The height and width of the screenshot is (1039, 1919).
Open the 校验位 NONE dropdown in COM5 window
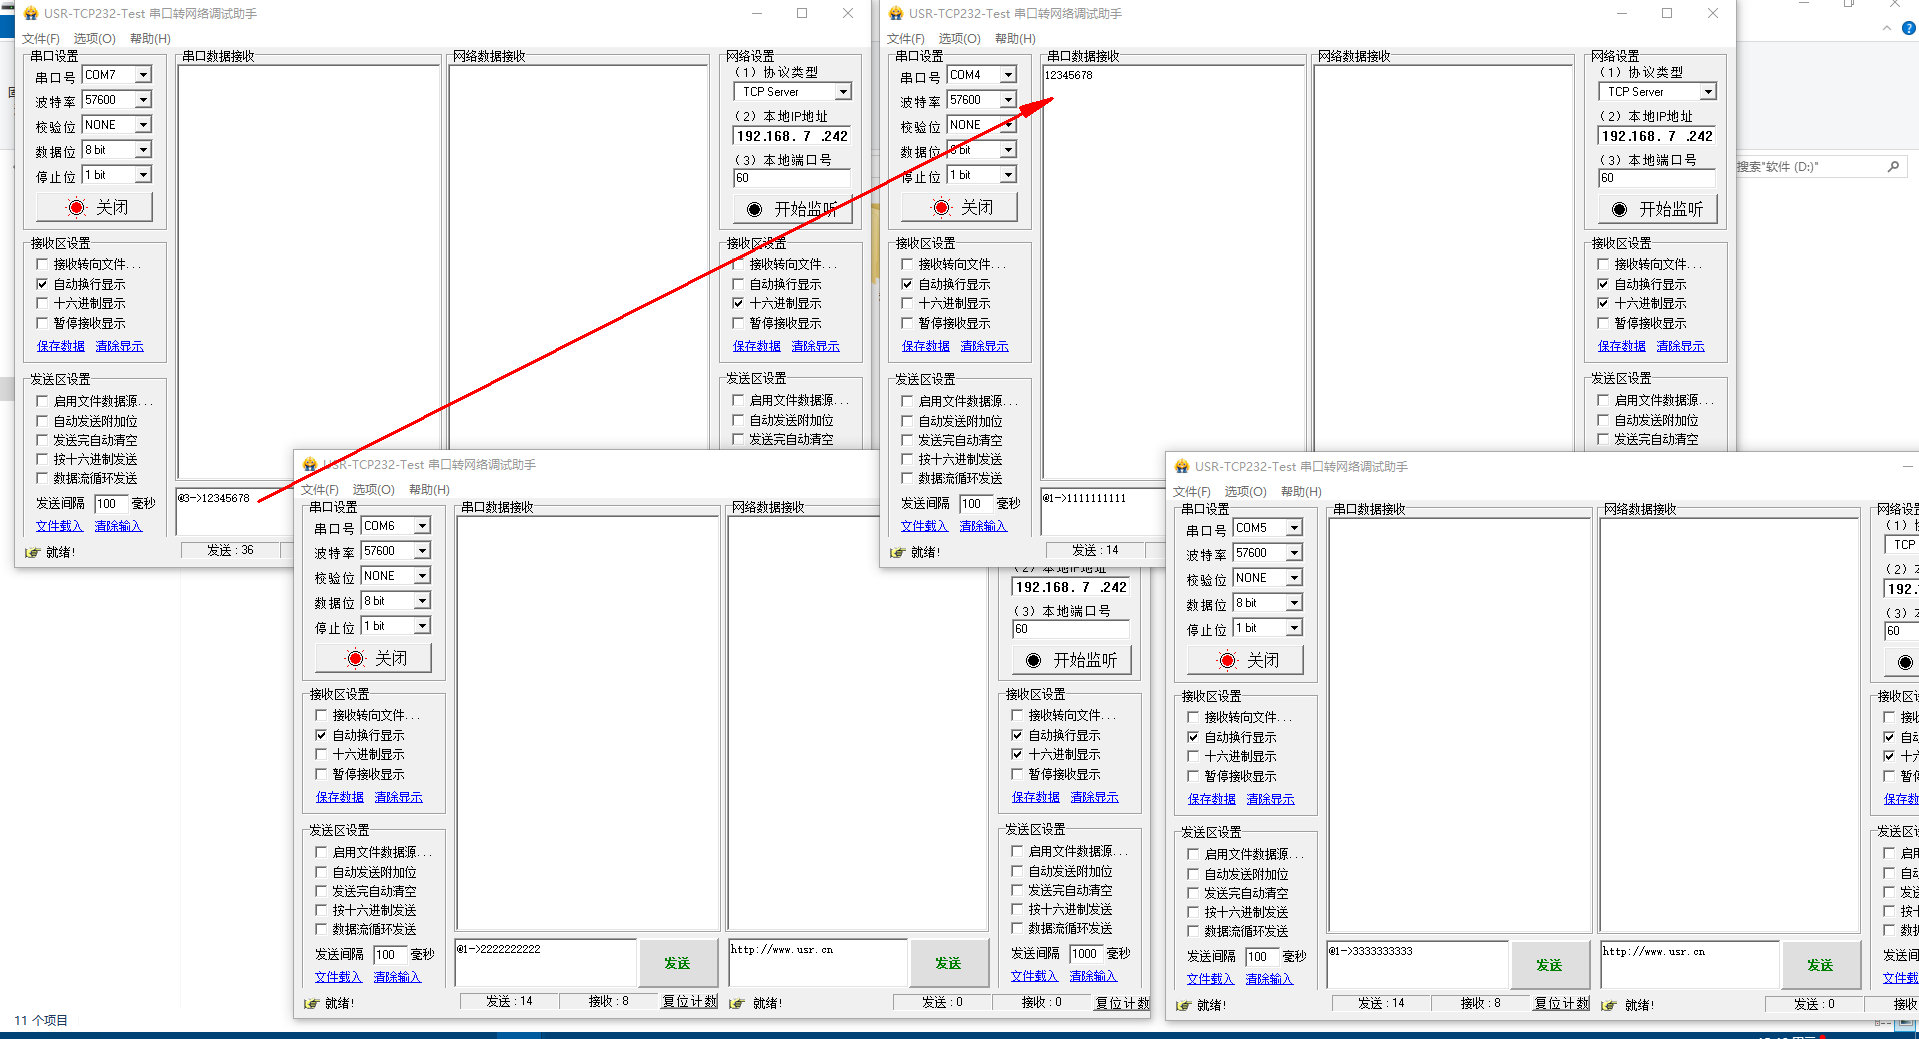click(x=1294, y=578)
